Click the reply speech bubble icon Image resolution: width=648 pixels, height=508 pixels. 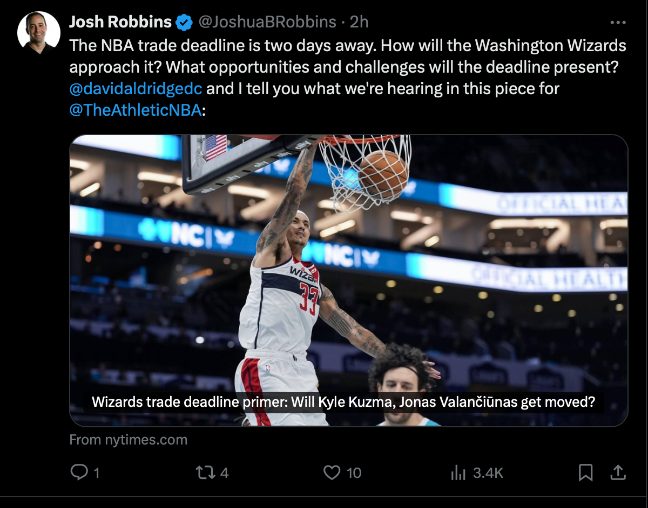[79, 472]
